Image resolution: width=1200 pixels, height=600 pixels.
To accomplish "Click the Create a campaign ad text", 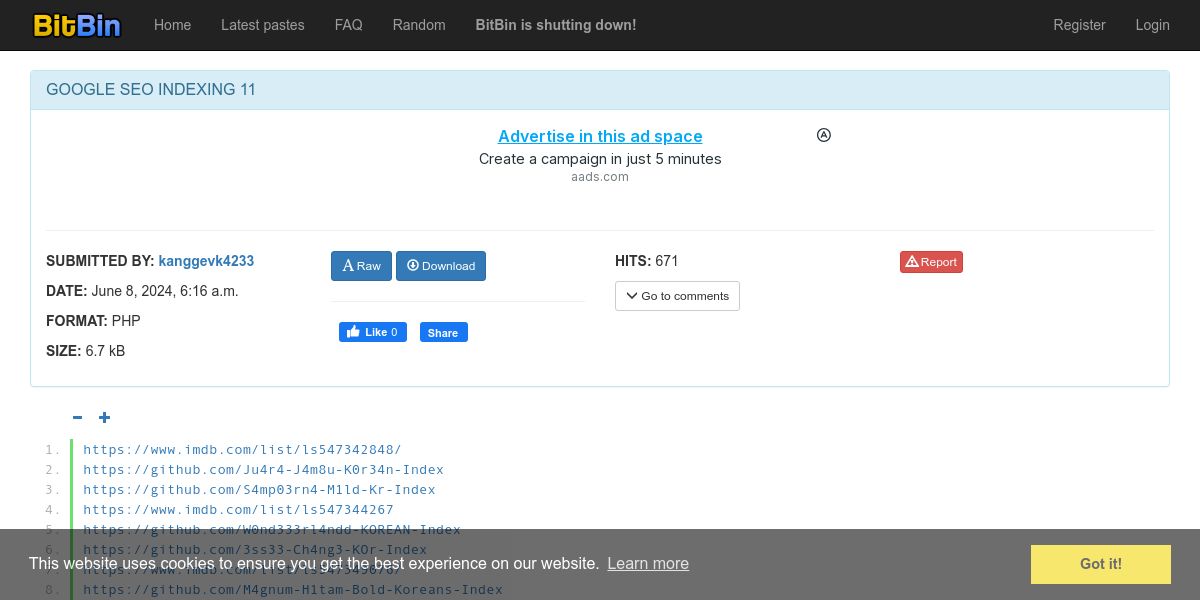I will click(600, 159).
